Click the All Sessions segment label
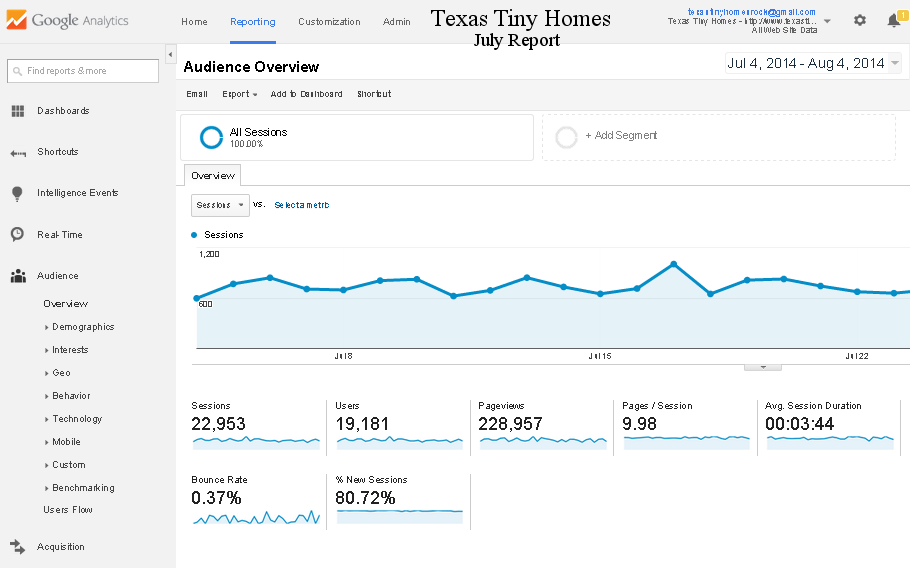The width and height of the screenshot is (910, 568). click(258, 132)
